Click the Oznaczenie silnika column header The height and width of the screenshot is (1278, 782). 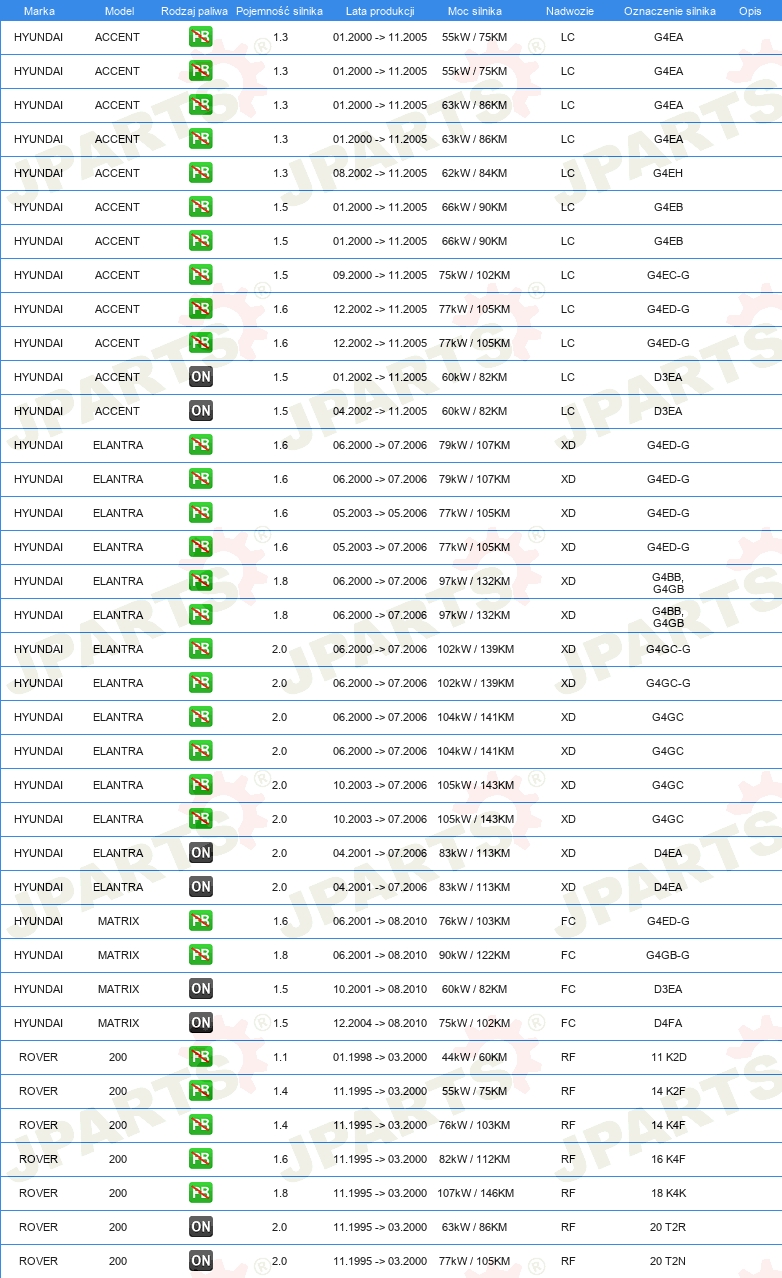(670, 11)
